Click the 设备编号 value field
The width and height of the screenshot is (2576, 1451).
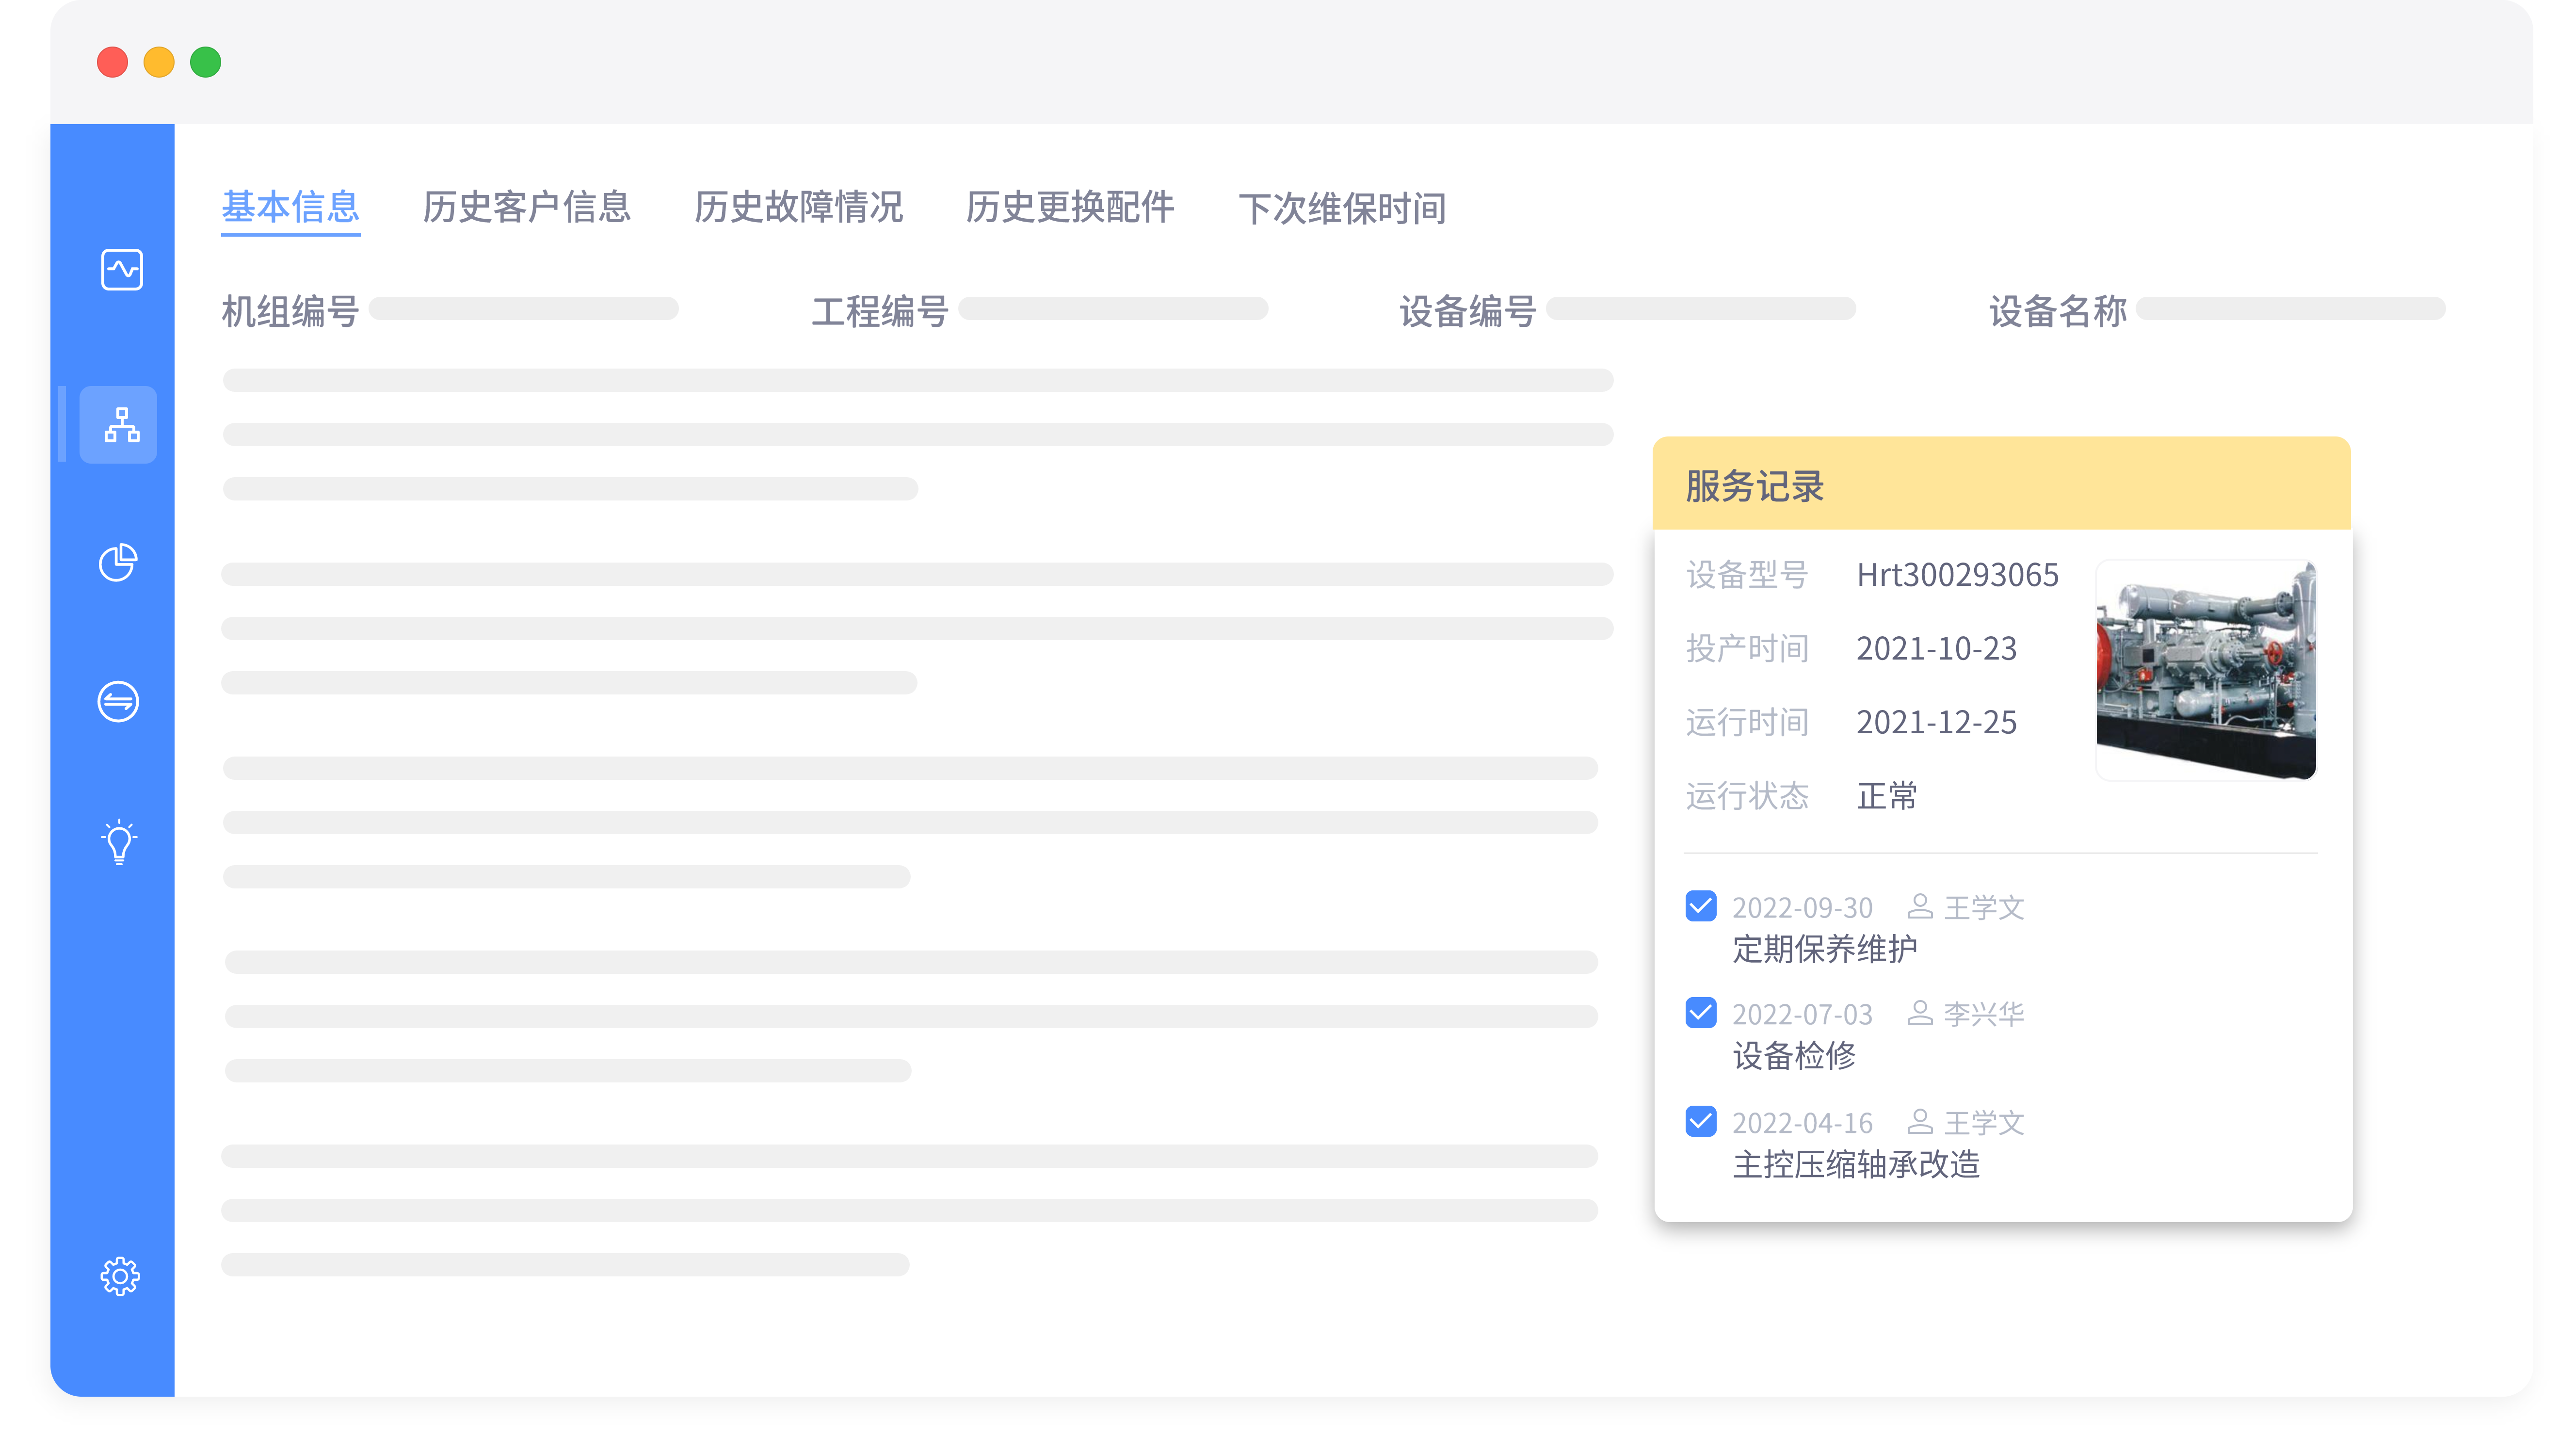click(1701, 308)
